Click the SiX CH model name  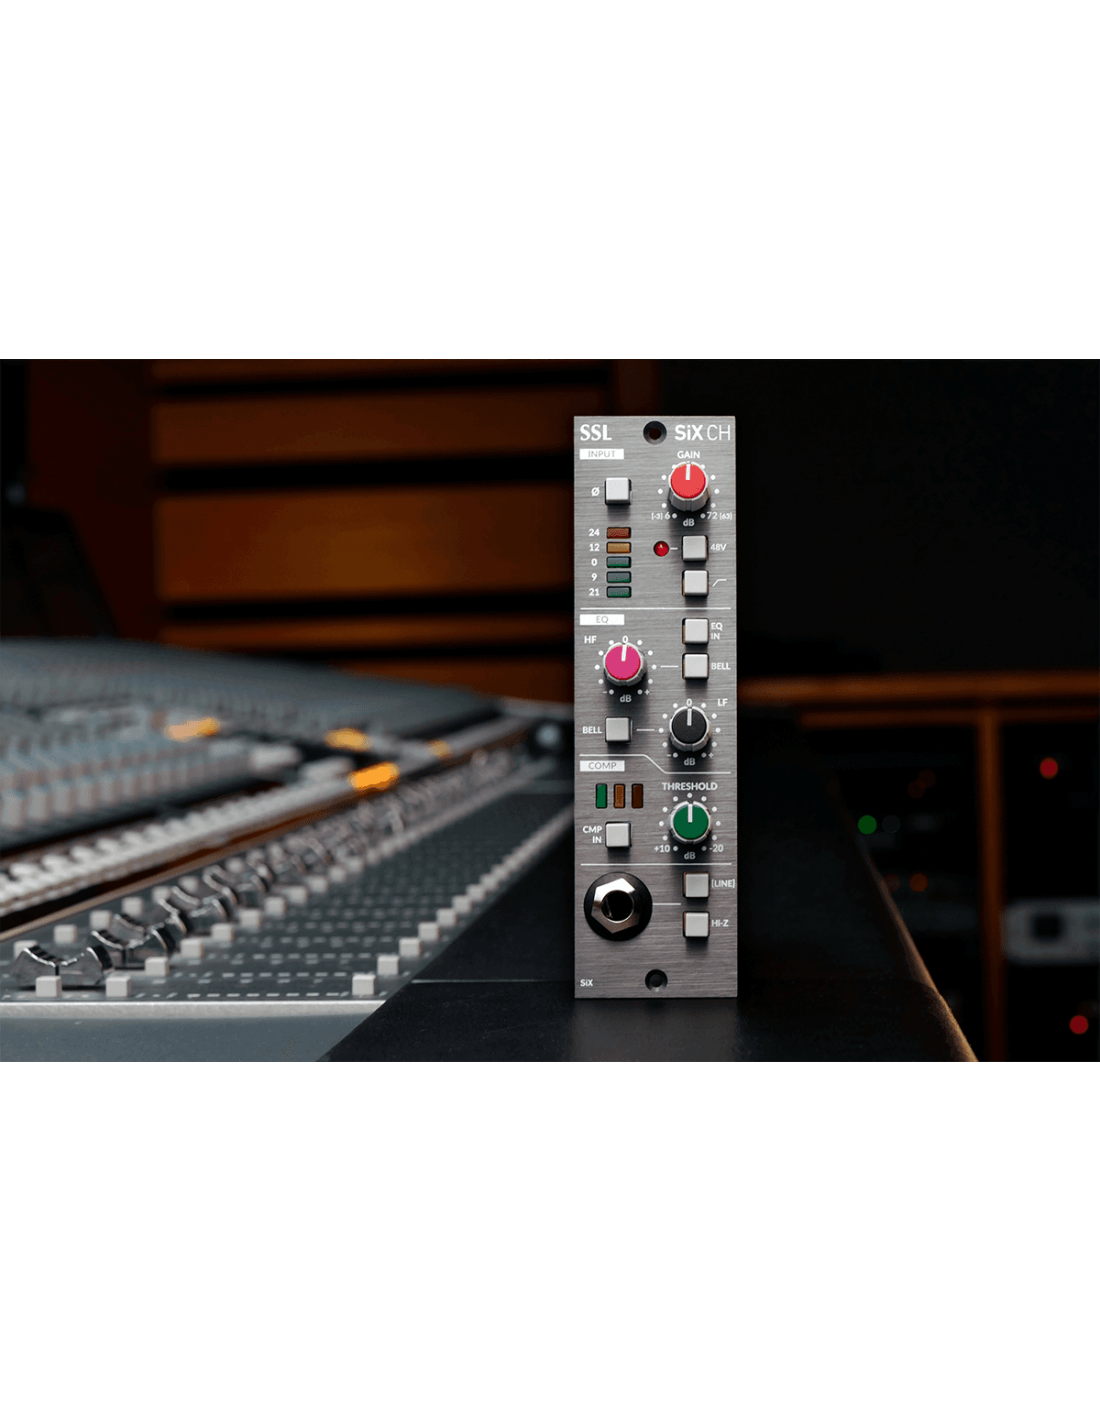coord(702,433)
